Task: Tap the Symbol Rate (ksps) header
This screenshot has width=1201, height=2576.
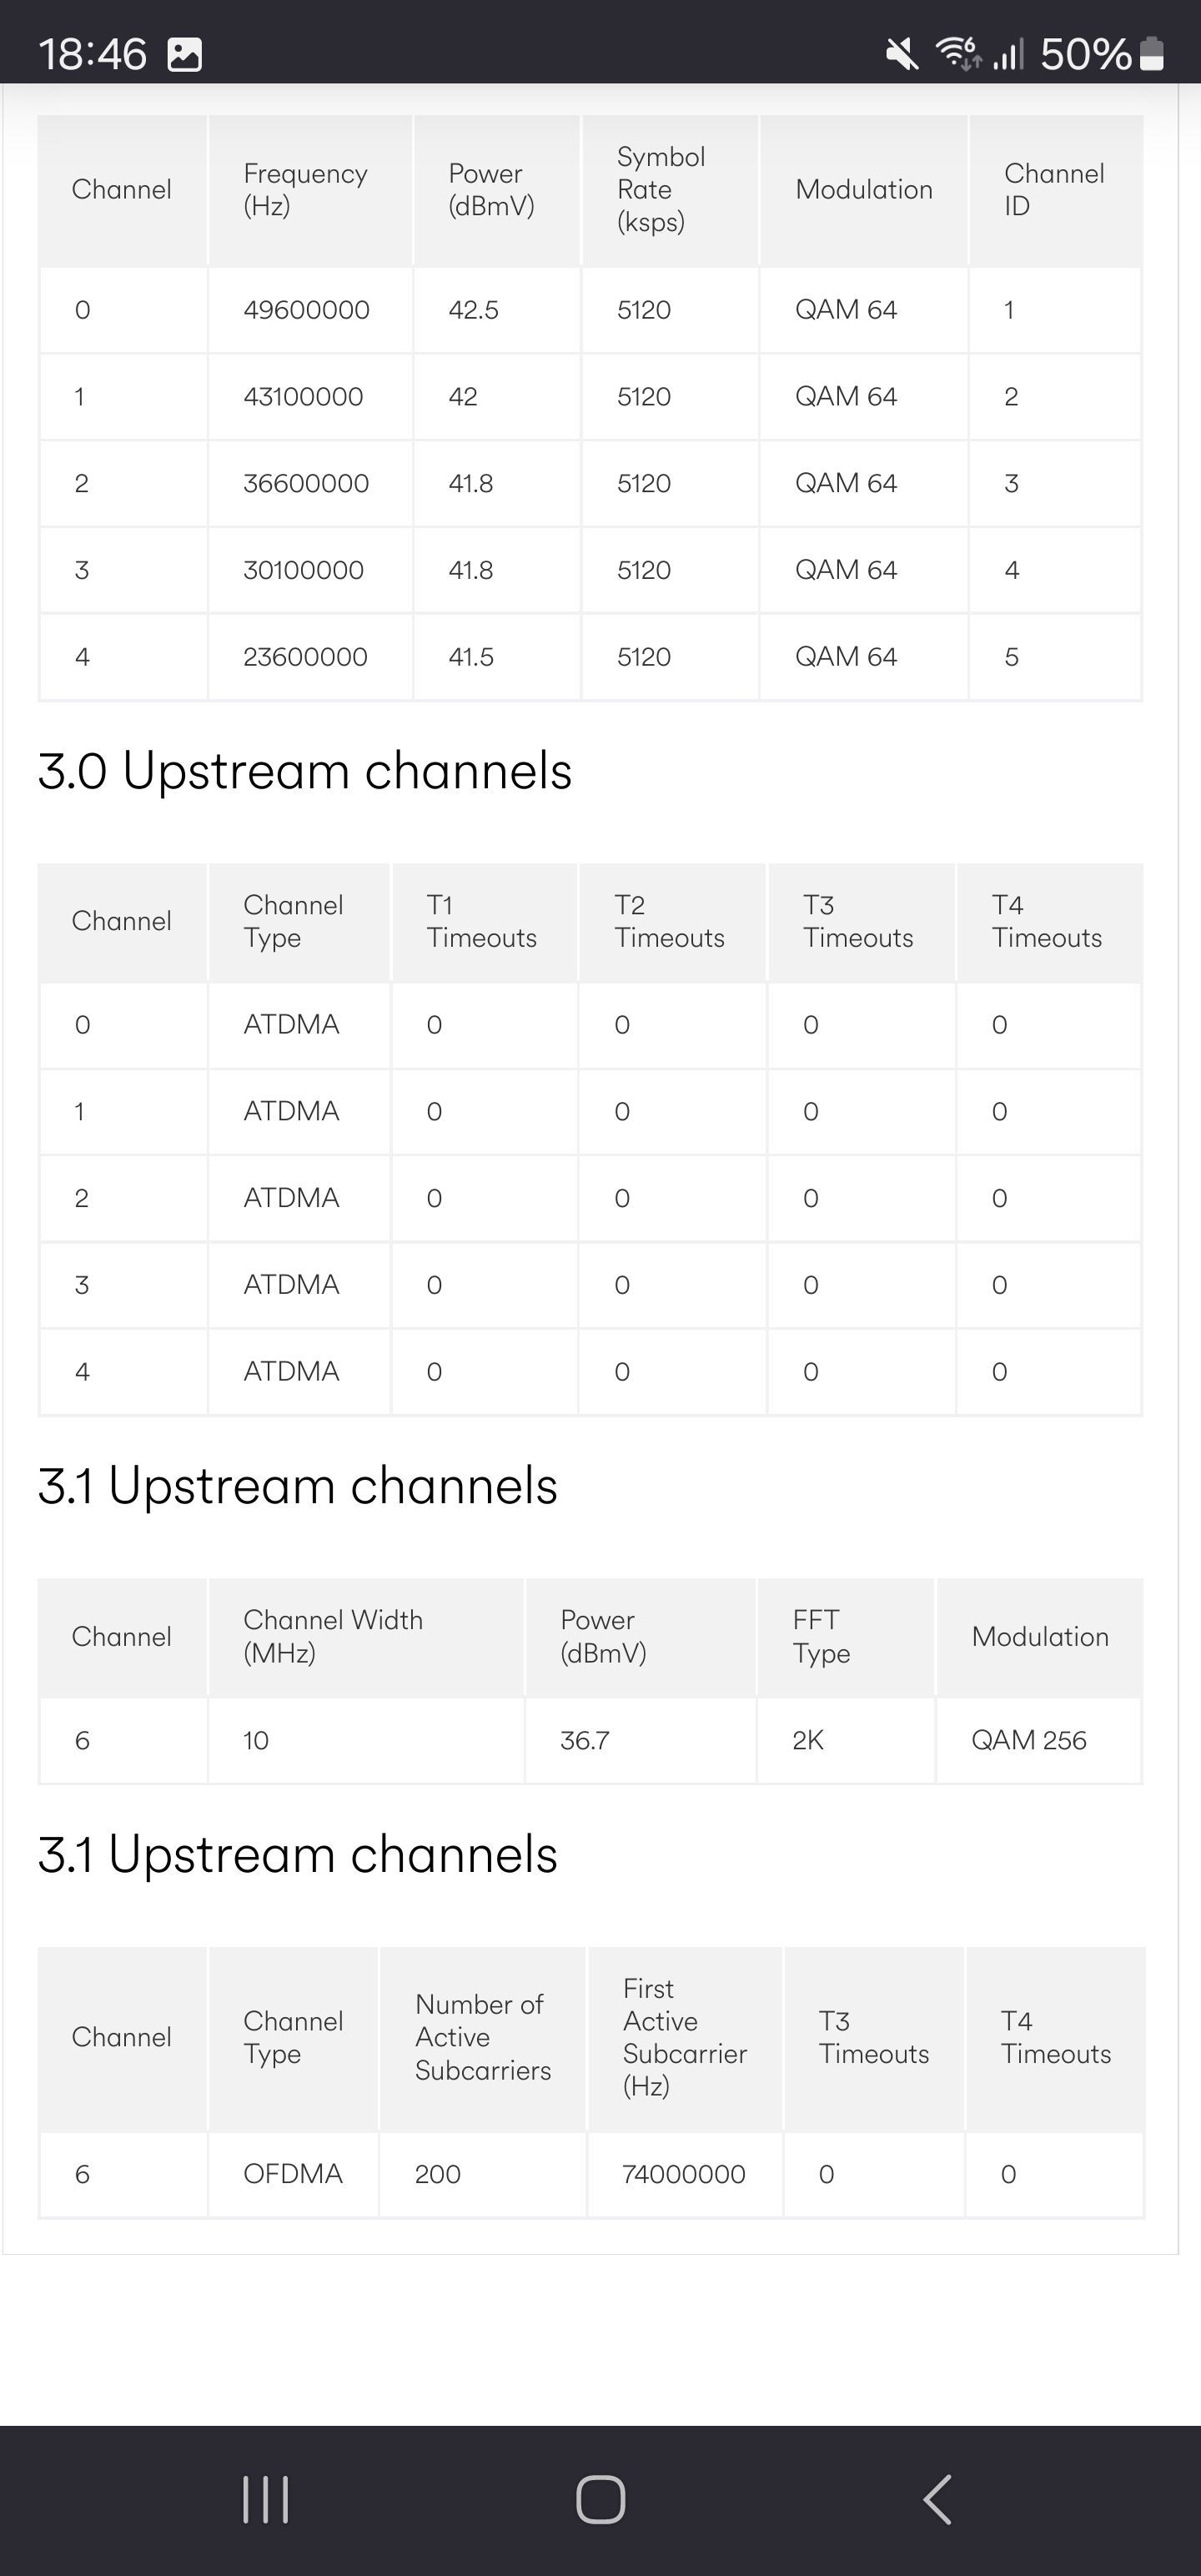Action: pyautogui.click(x=661, y=189)
